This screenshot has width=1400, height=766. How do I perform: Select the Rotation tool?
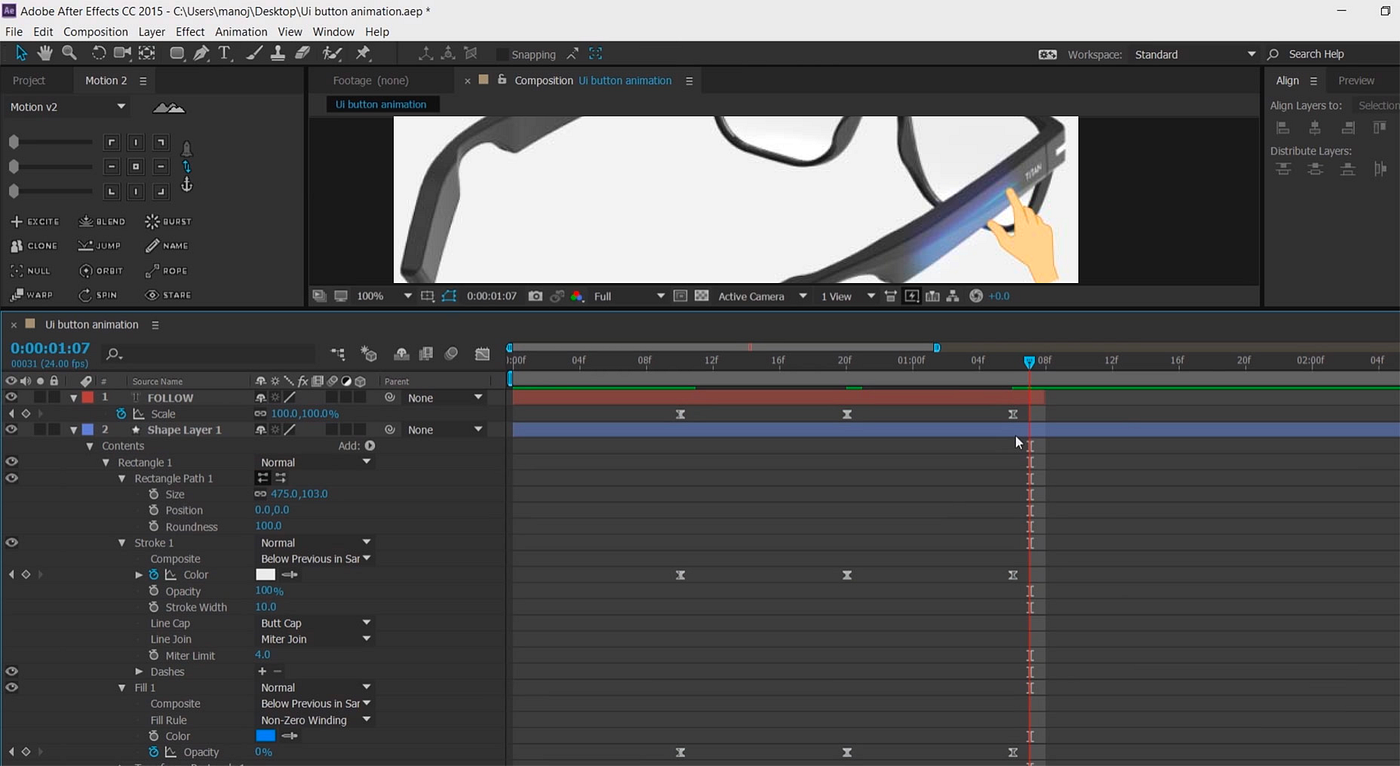[99, 53]
